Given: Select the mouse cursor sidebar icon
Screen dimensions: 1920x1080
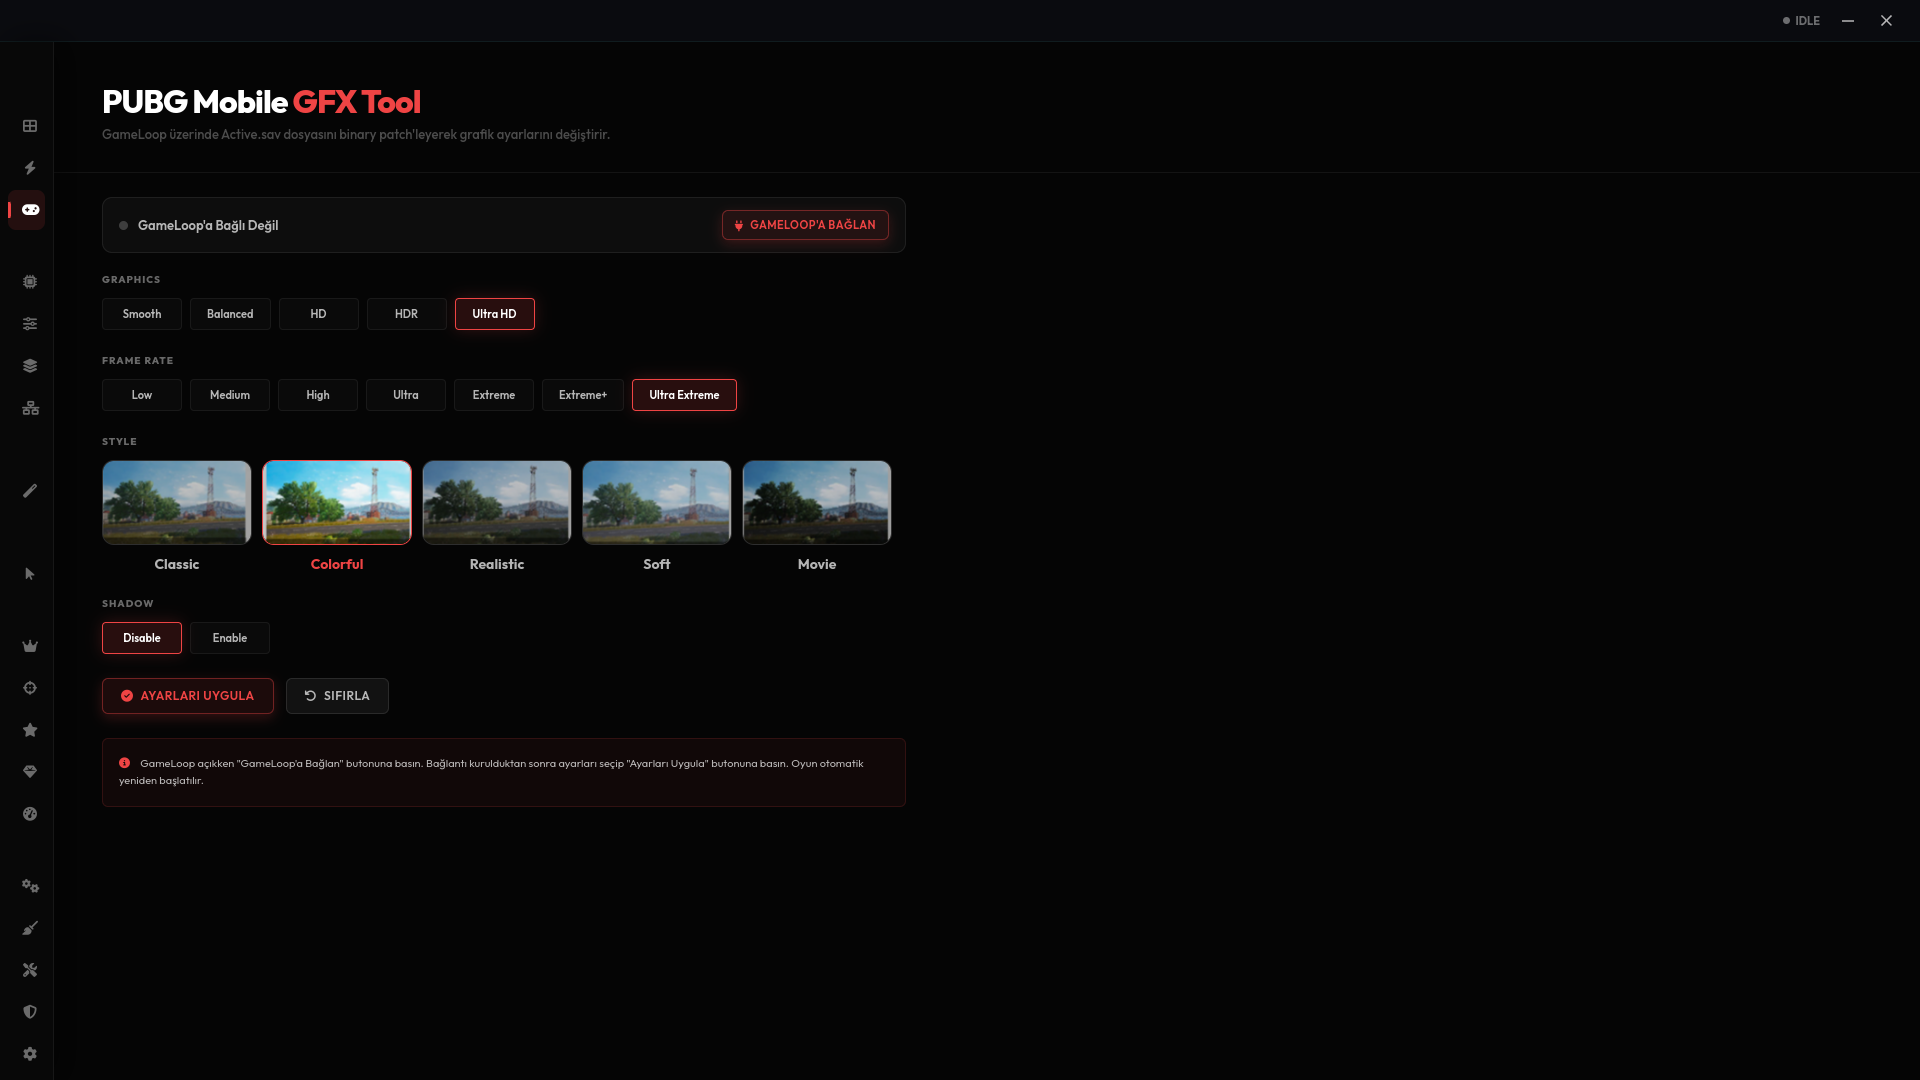Looking at the screenshot, I should [30, 574].
